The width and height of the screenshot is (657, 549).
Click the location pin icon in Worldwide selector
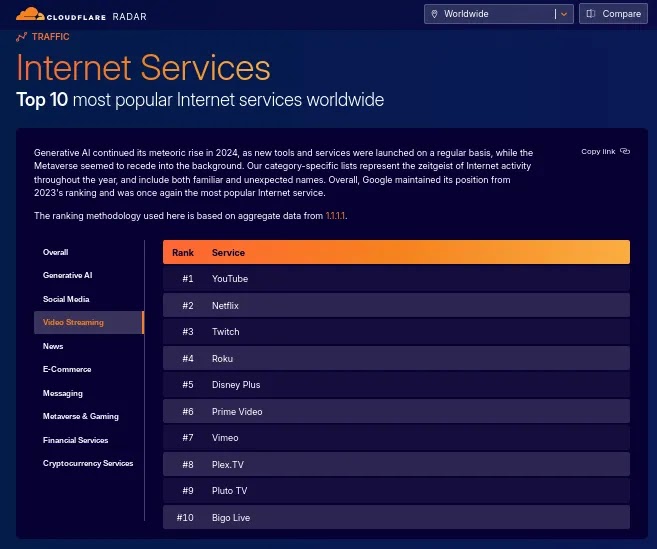tap(435, 14)
